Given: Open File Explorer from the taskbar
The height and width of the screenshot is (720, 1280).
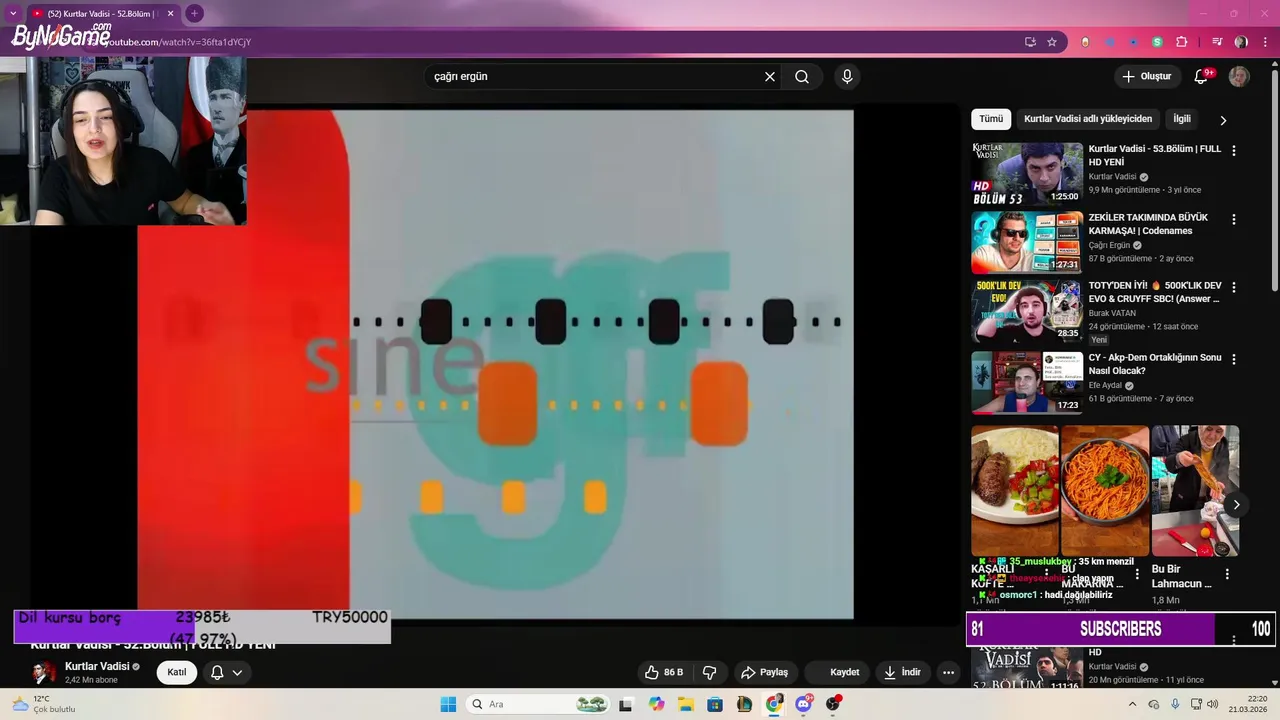Looking at the screenshot, I should 686,704.
